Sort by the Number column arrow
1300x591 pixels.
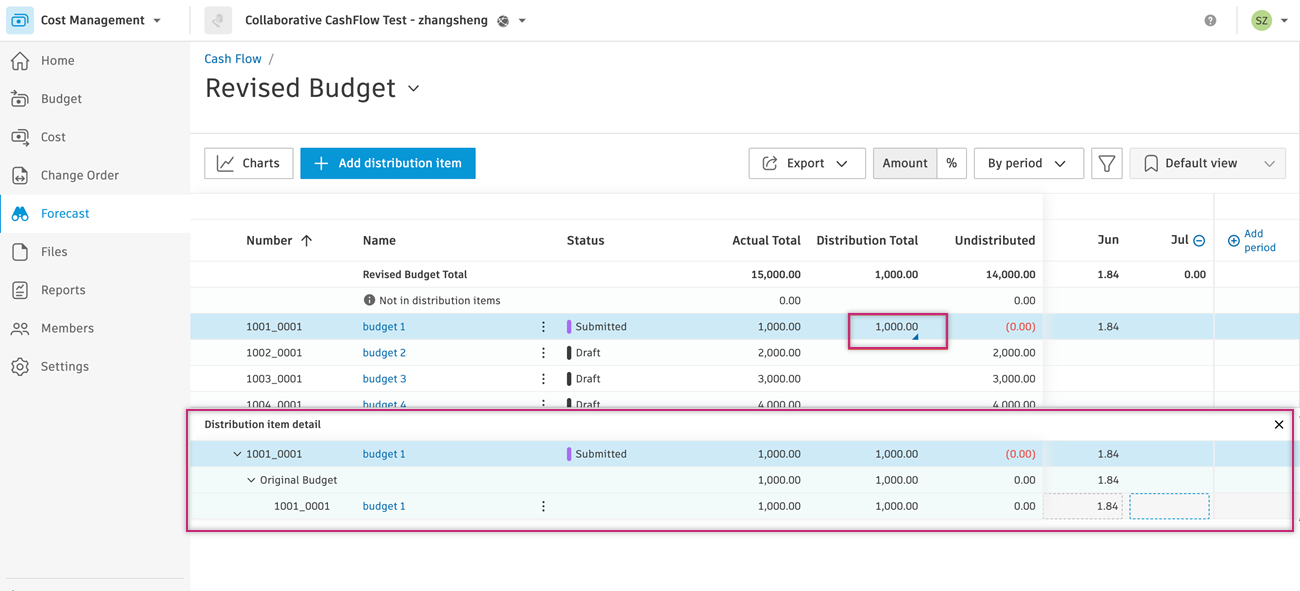click(307, 241)
